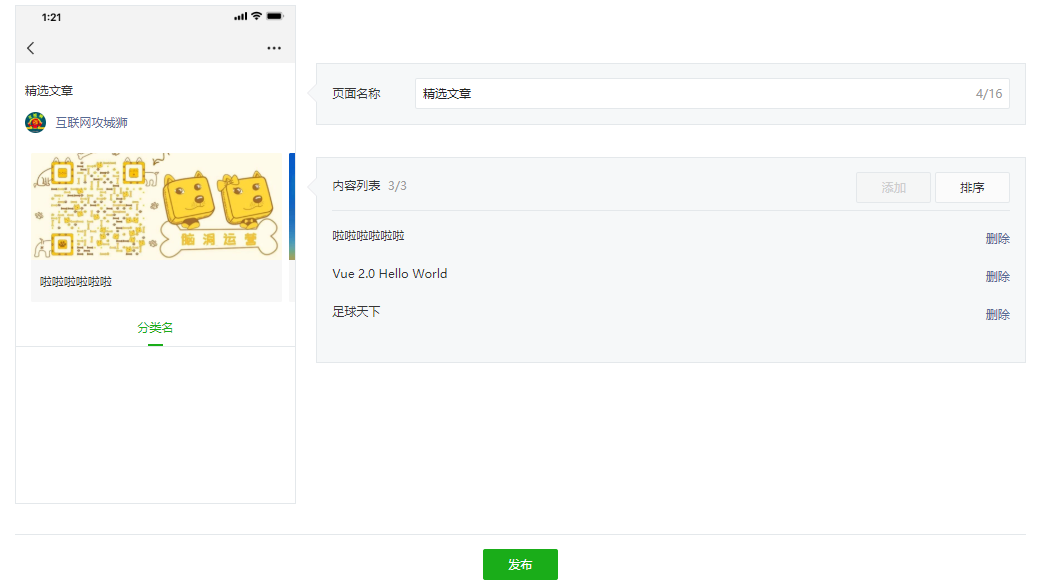Click the battery icon in phone status bar

275,16
